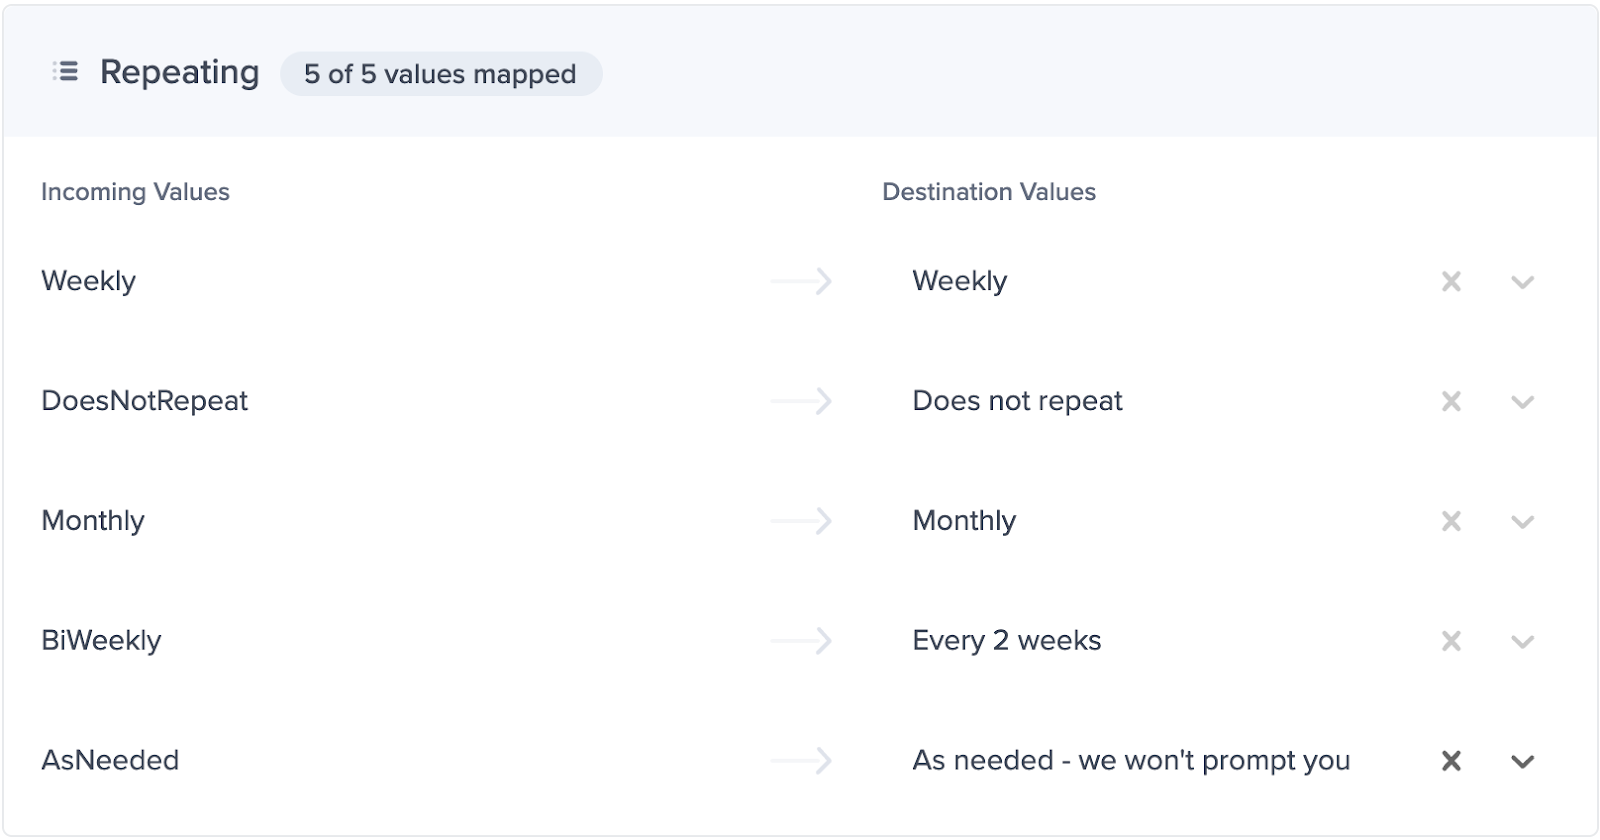The image size is (1600, 840).
Task: Open the Weekly destination dropdown chevron
Action: click(x=1522, y=282)
